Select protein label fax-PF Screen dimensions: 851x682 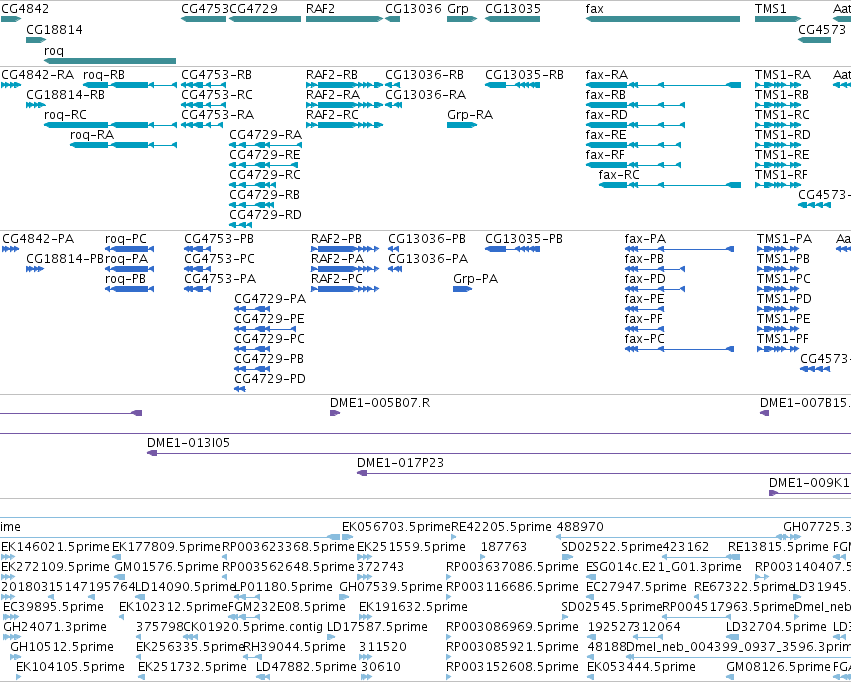pos(644,319)
